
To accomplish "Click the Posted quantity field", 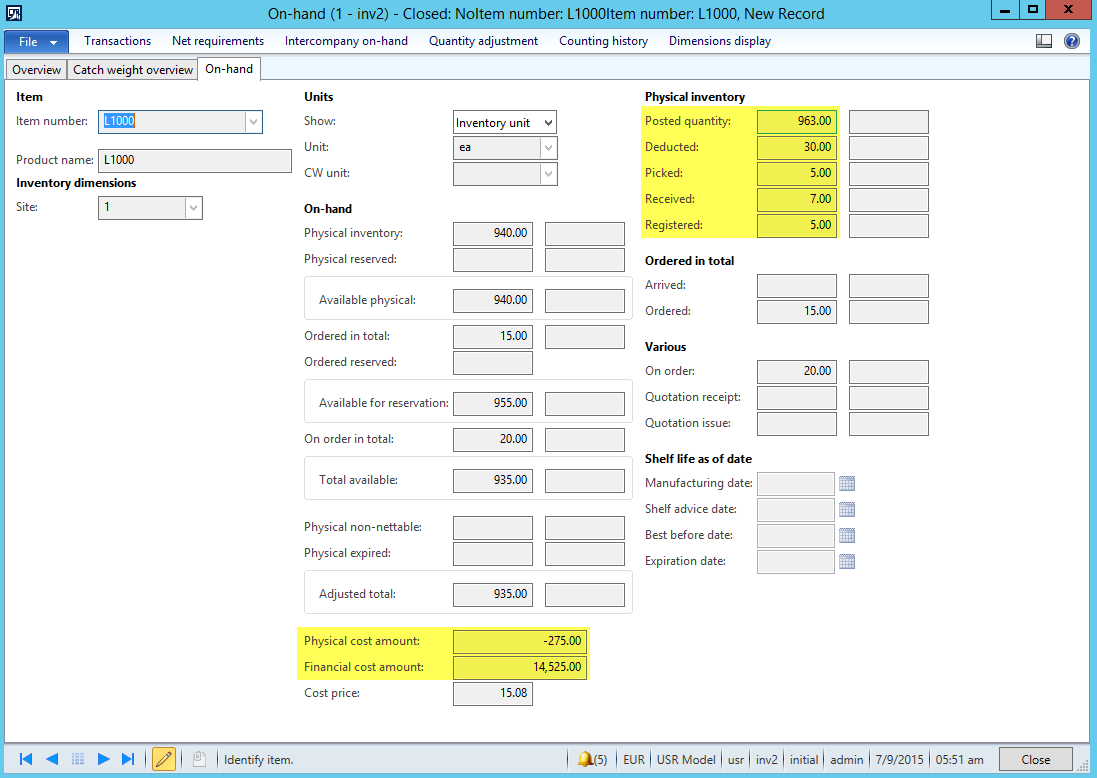I will click(797, 121).
